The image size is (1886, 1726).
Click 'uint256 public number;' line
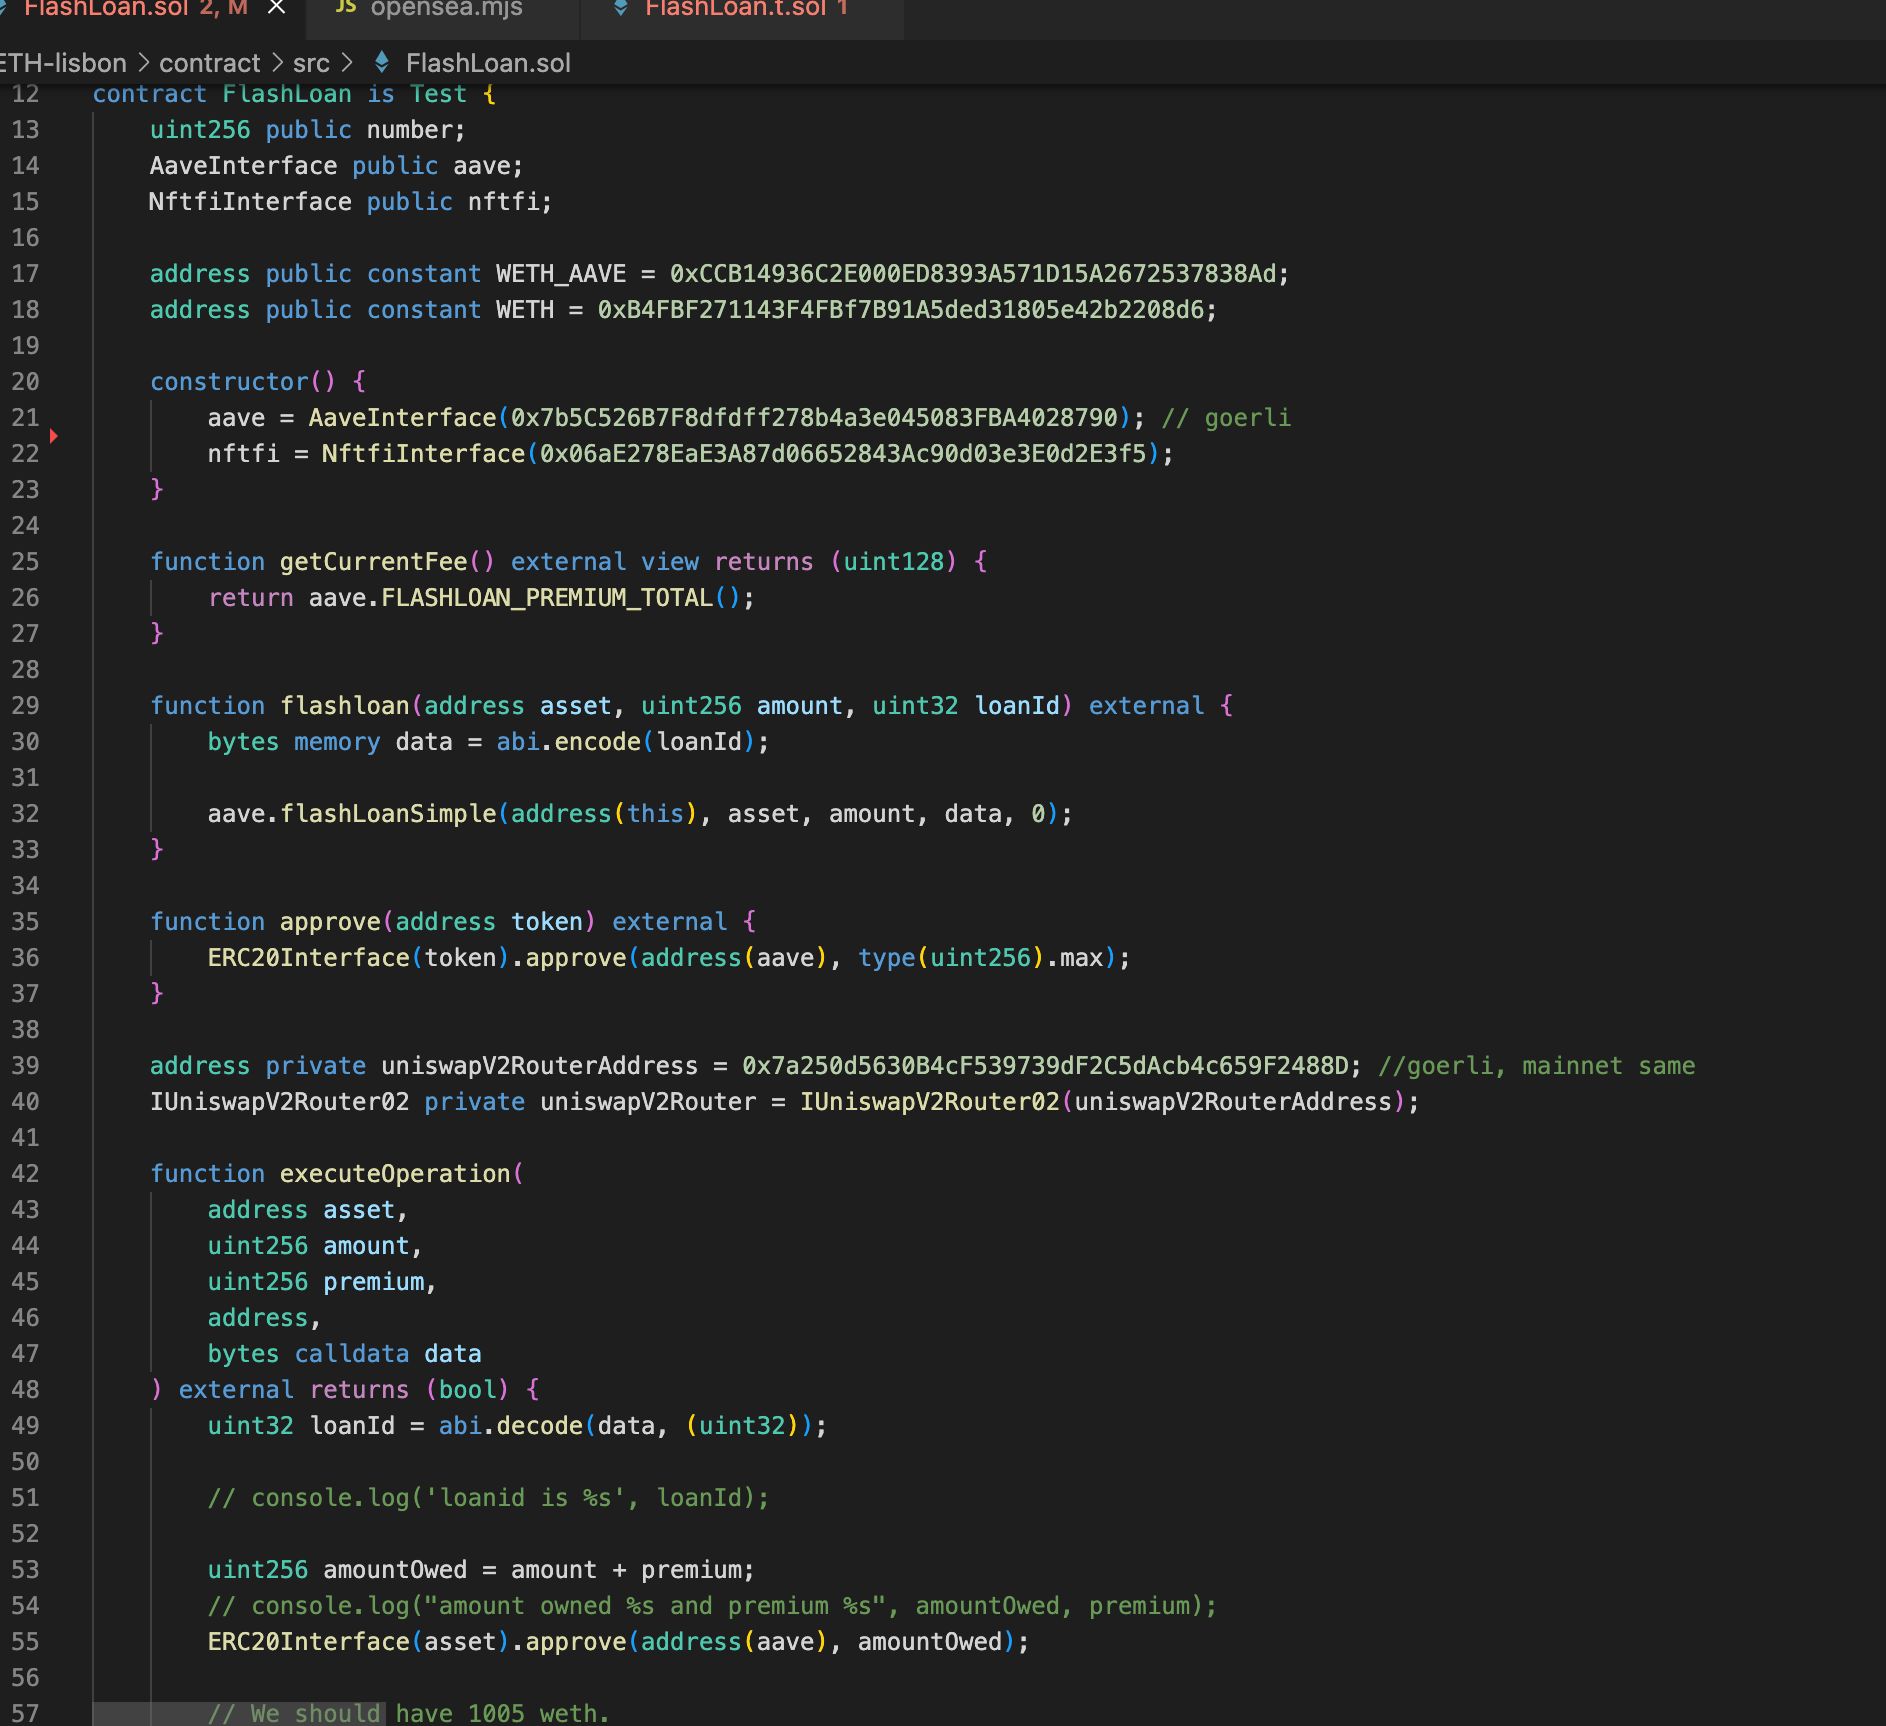point(308,130)
